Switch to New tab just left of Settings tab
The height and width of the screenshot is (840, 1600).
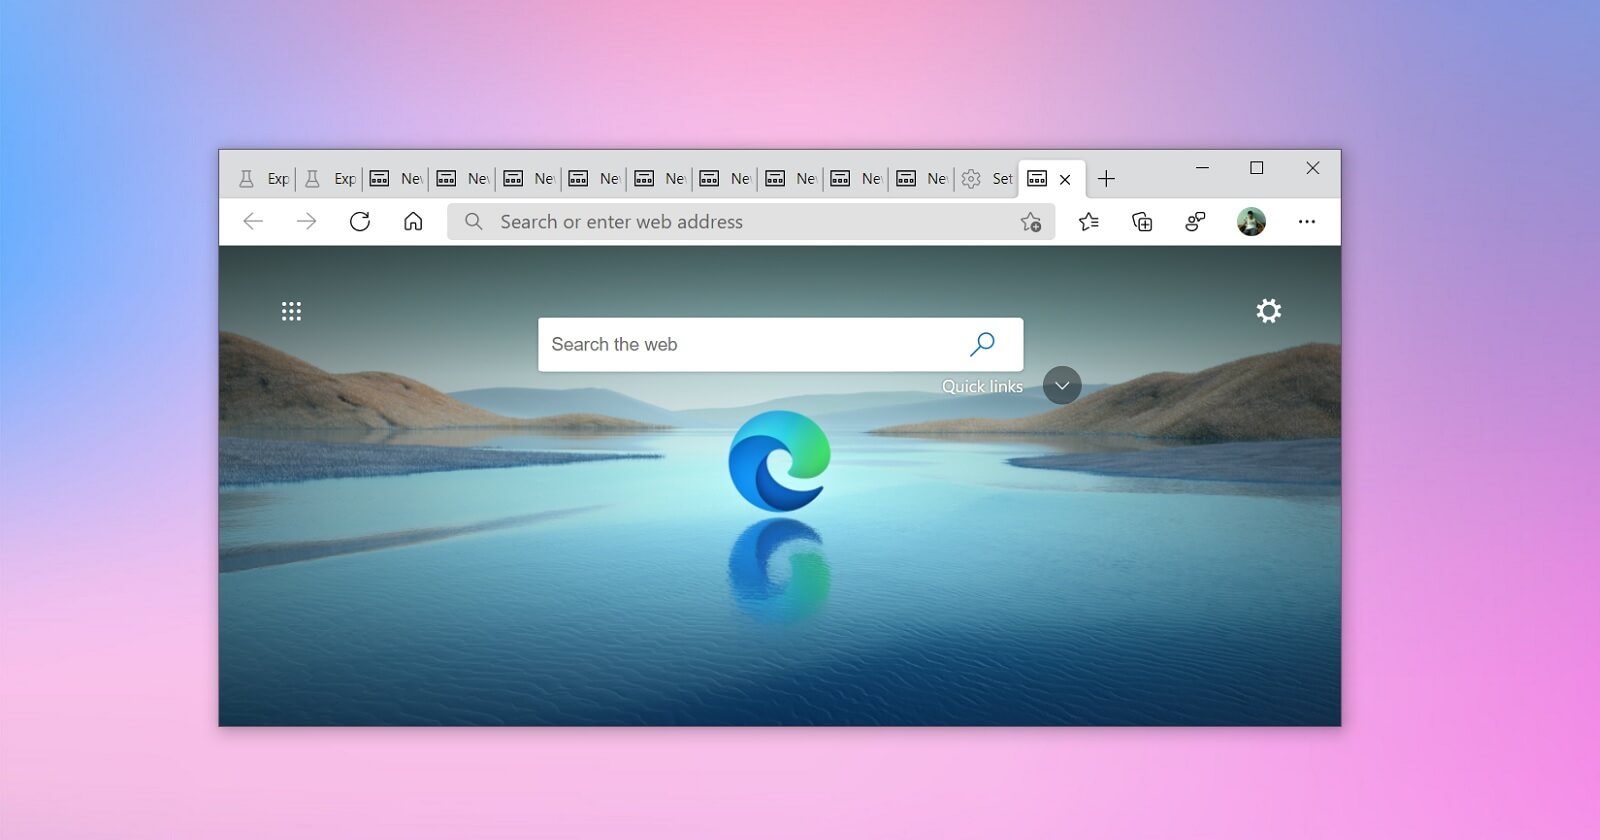(x=921, y=179)
